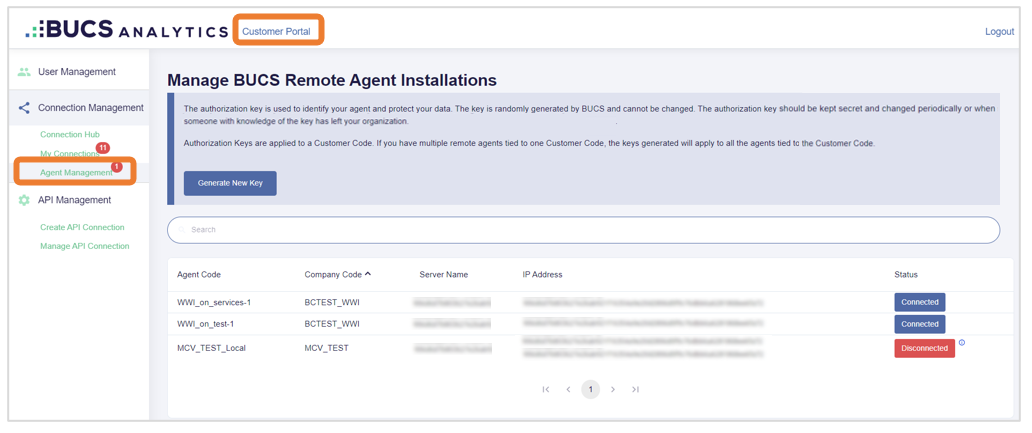Click the red alert badge on Agent Management
This screenshot has width=1032, height=433.
(116, 167)
